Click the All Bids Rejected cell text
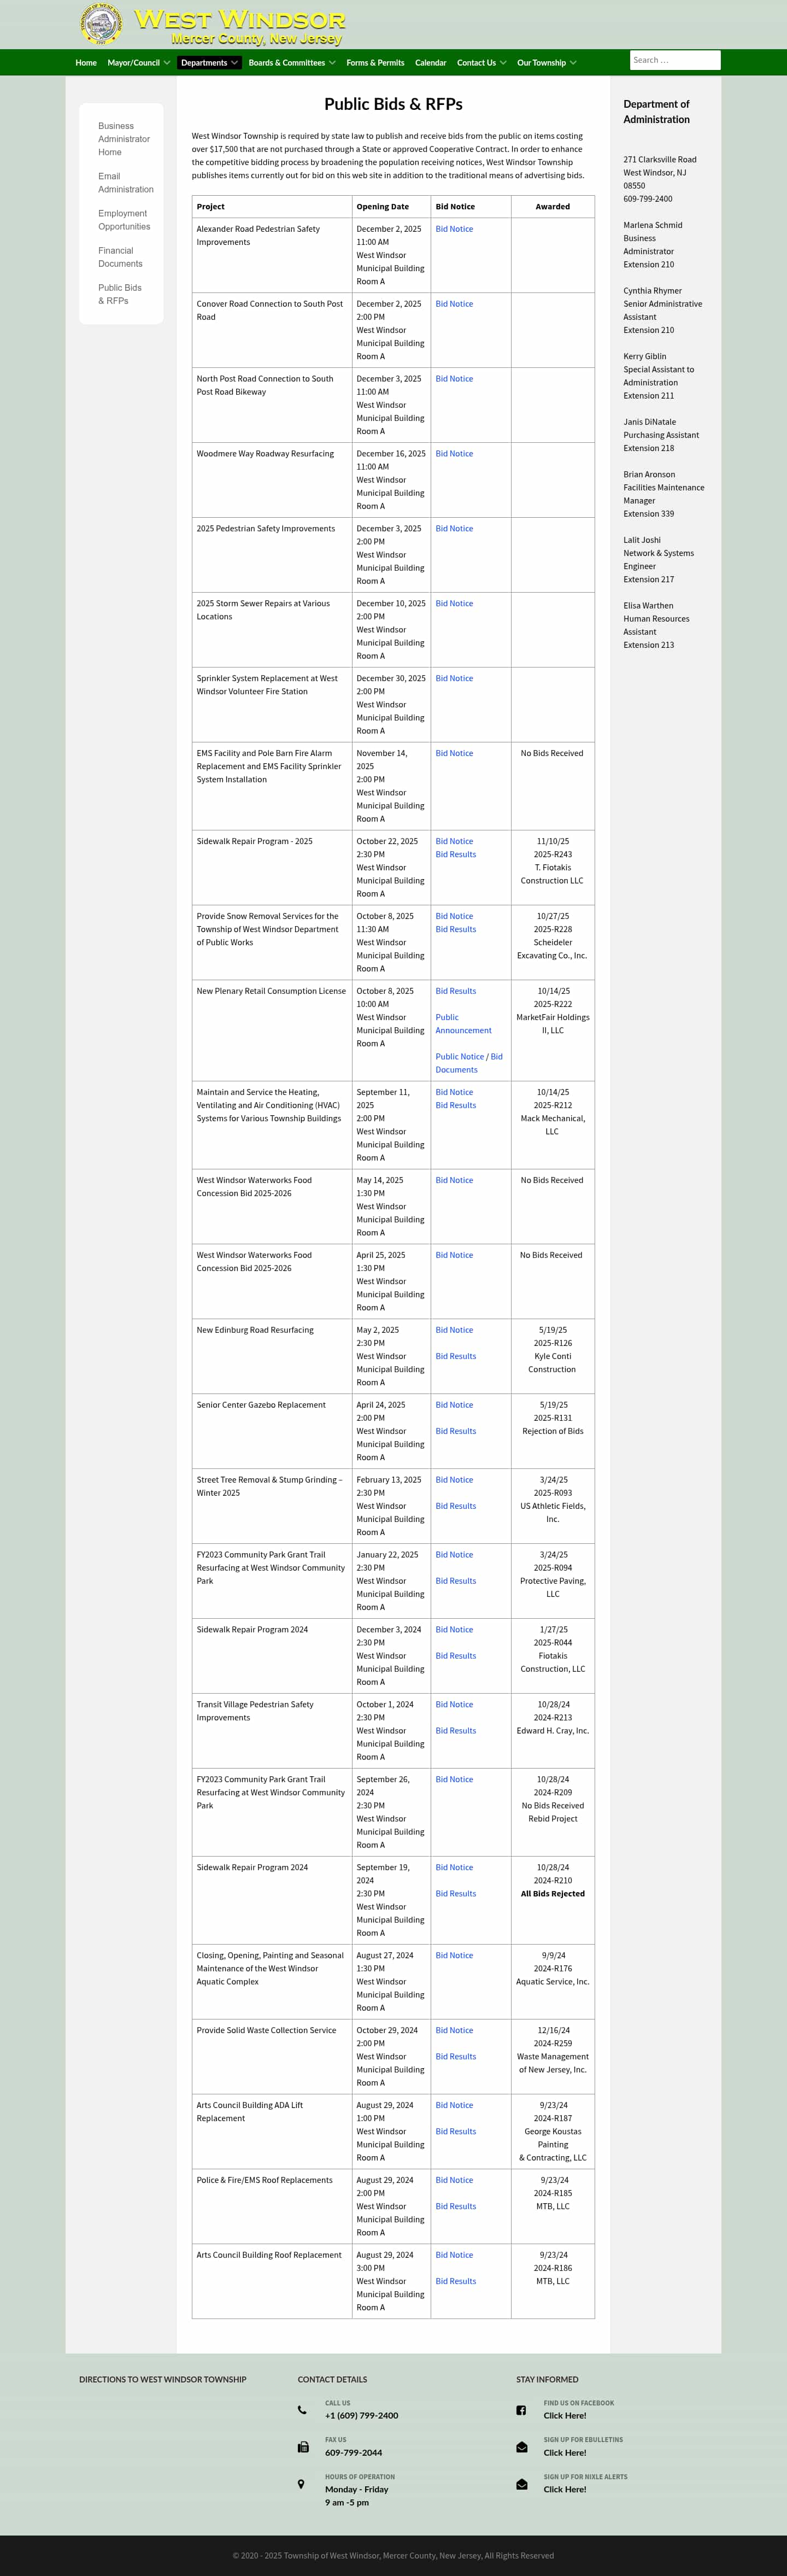The width and height of the screenshot is (787, 2576). [553, 1894]
